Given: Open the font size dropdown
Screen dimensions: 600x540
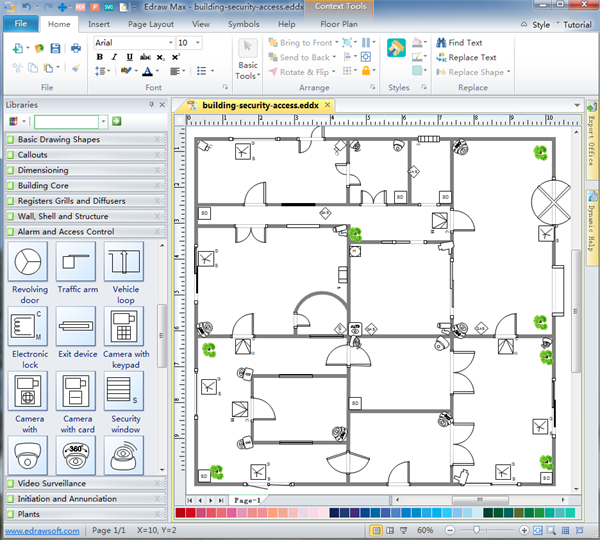Looking at the screenshot, I should coord(196,43).
